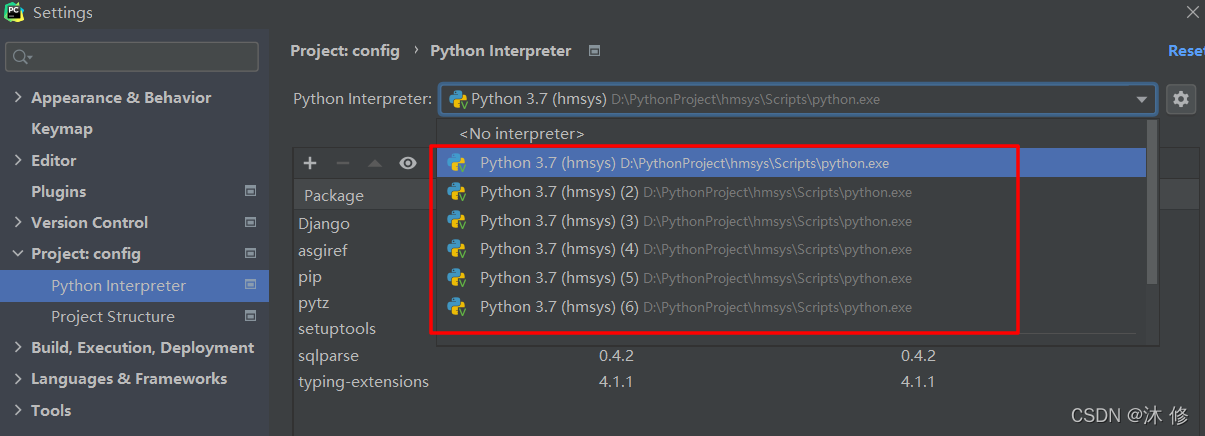1205x436 pixels.
Task: Click project-level icon beside Project: config
Action: (x=250, y=254)
